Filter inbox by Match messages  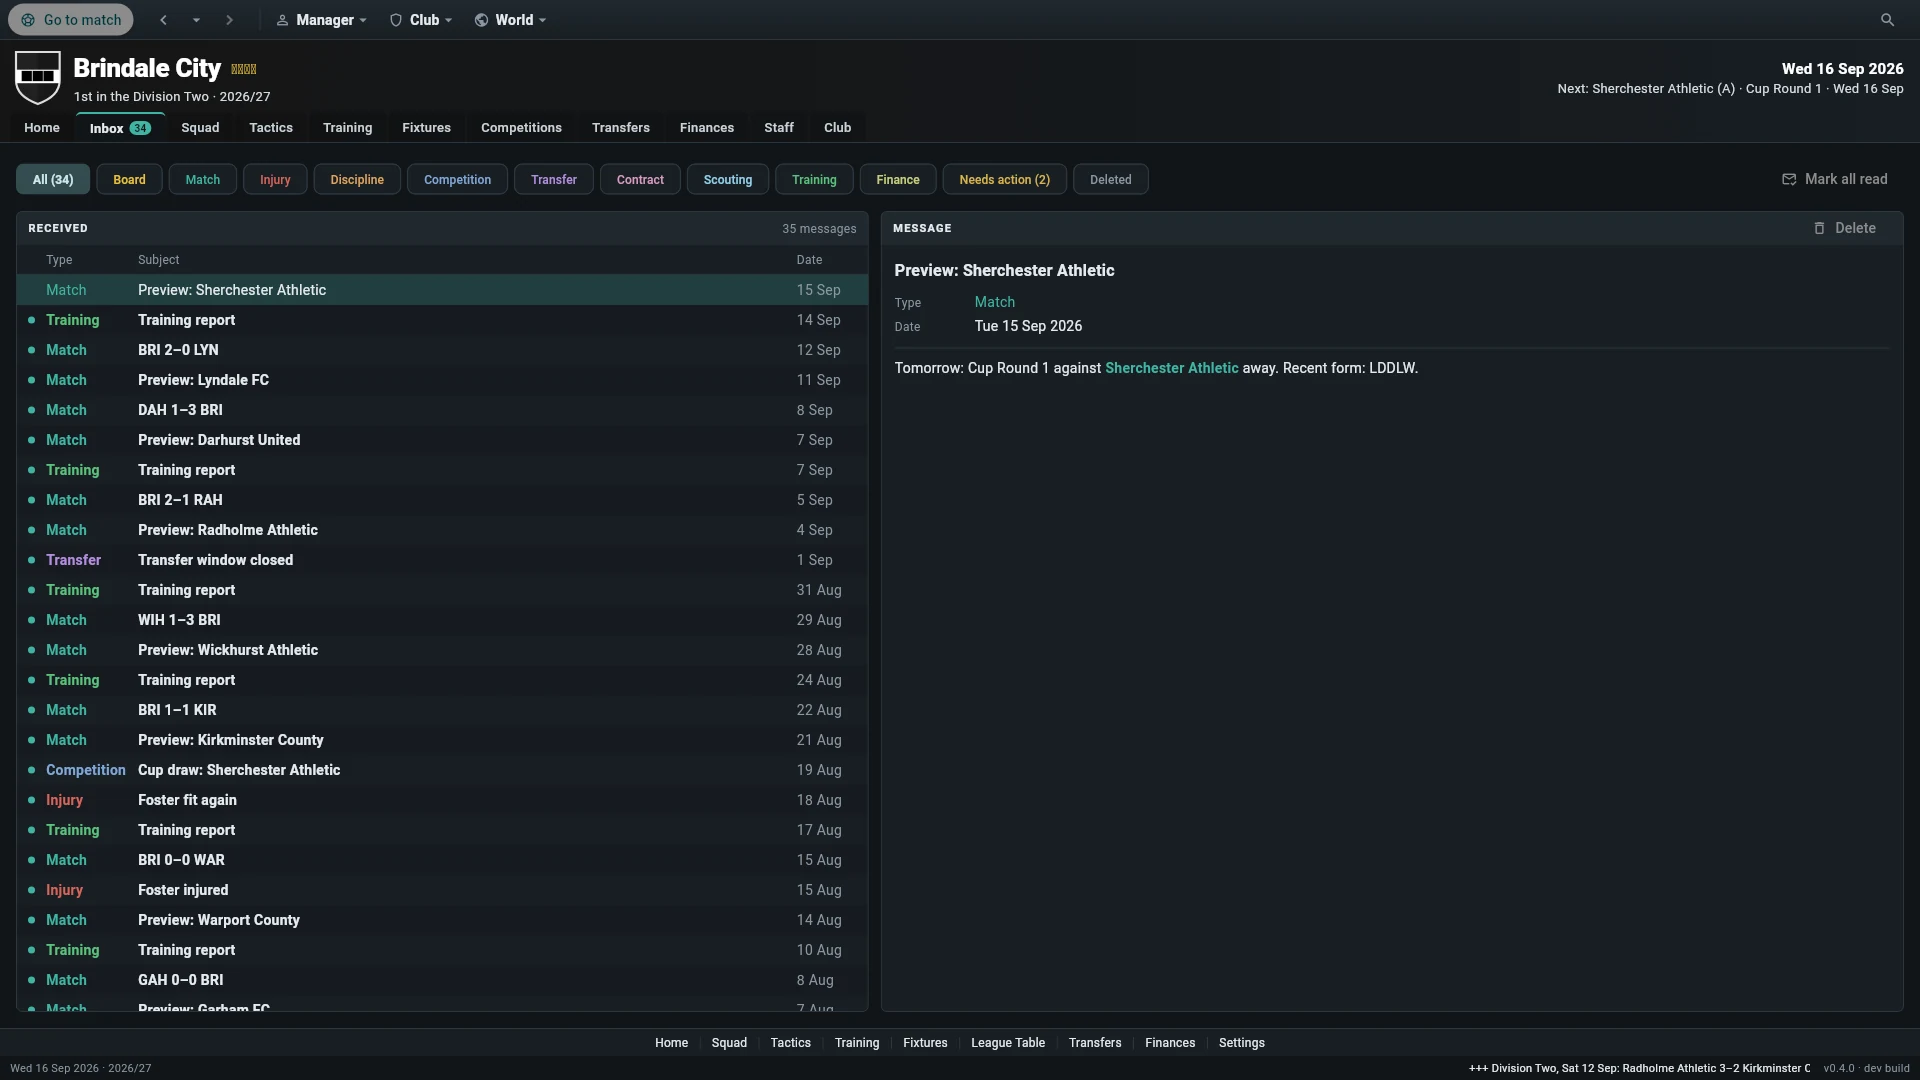tap(202, 180)
